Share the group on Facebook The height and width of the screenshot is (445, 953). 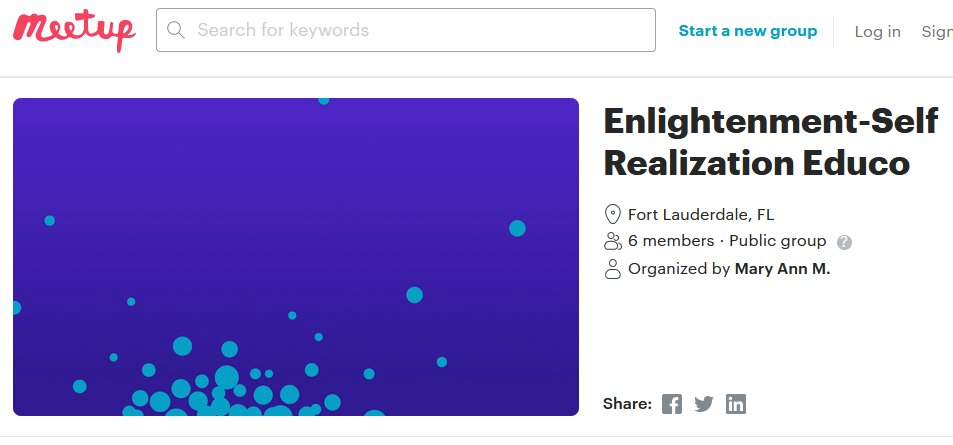click(672, 404)
